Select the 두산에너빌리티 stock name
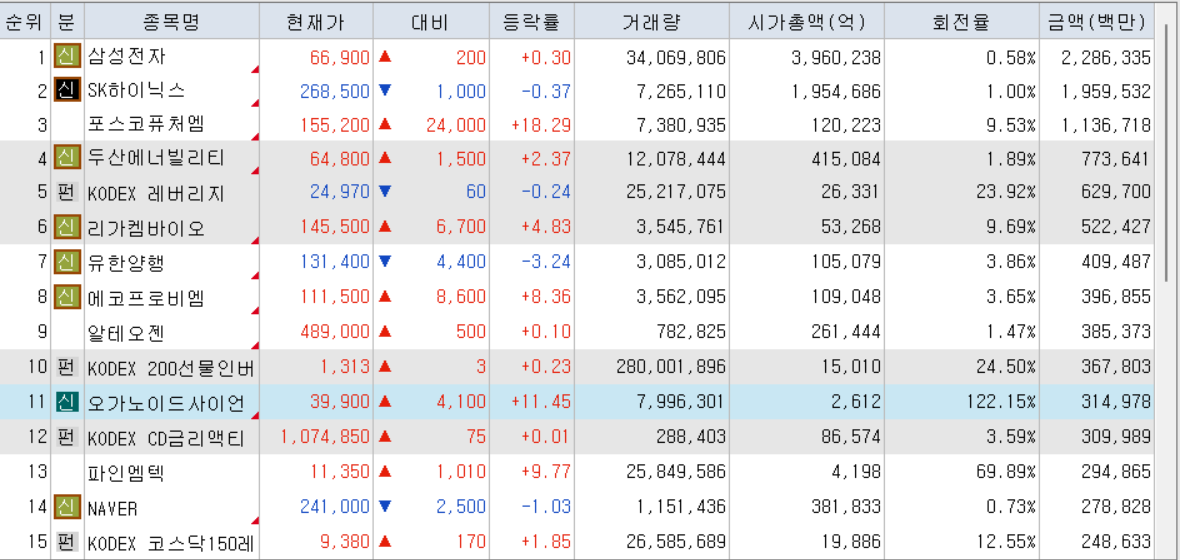This screenshot has width=1180, height=560. pyautogui.click(x=155, y=158)
